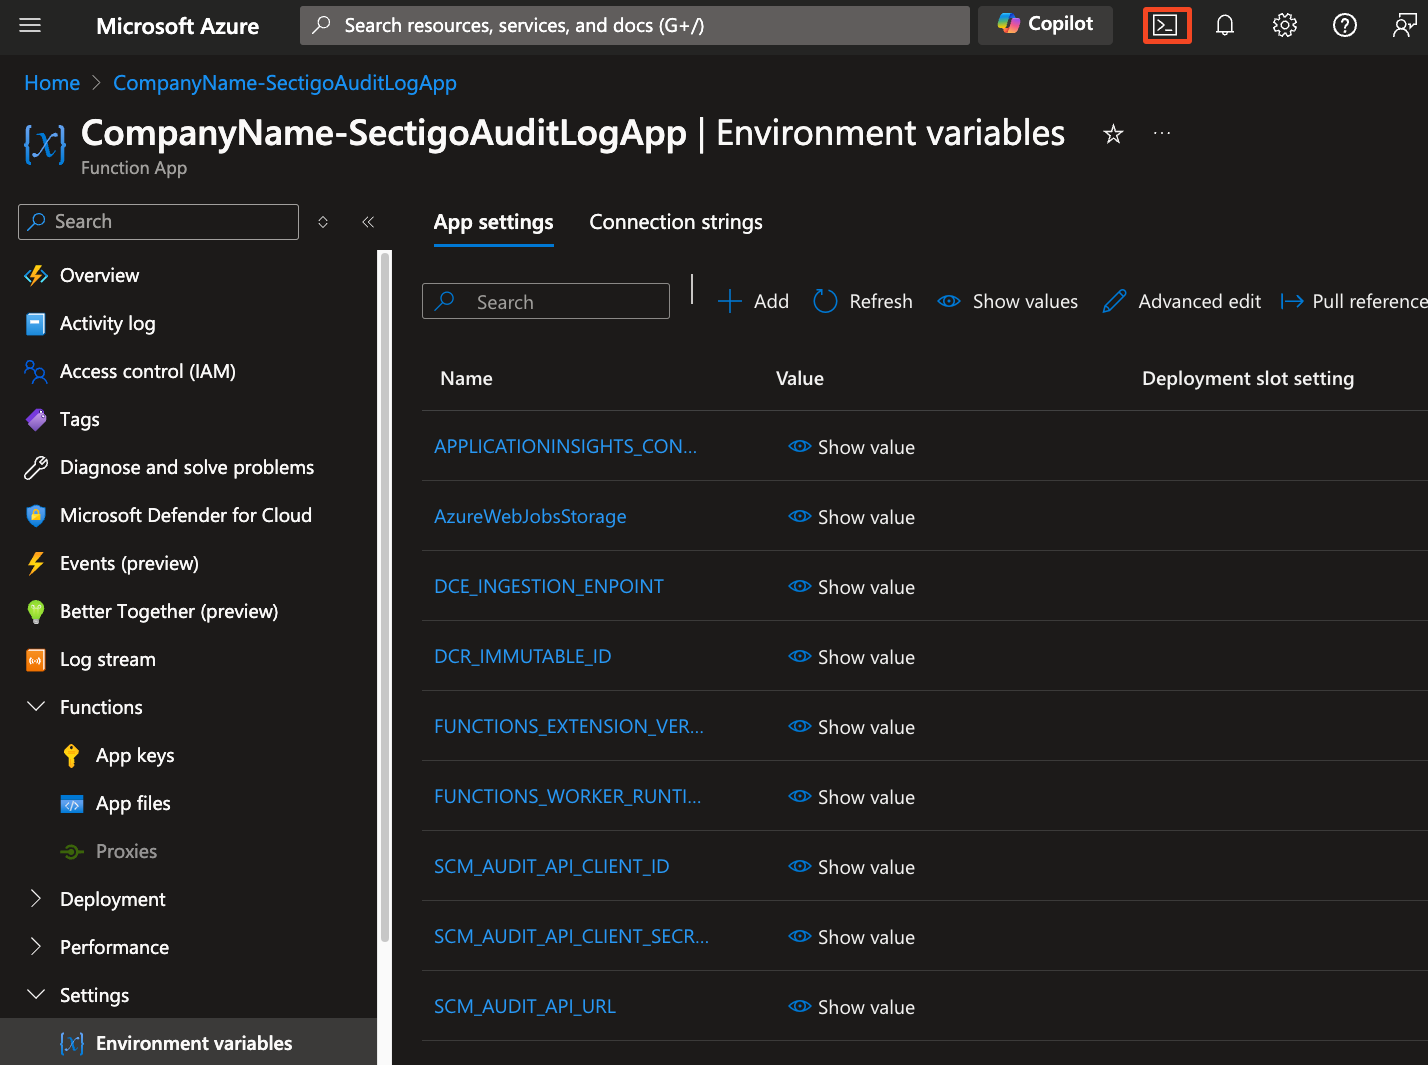1428x1065 pixels.
Task: Click the Tags icon in sidebar
Action: [36, 420]
